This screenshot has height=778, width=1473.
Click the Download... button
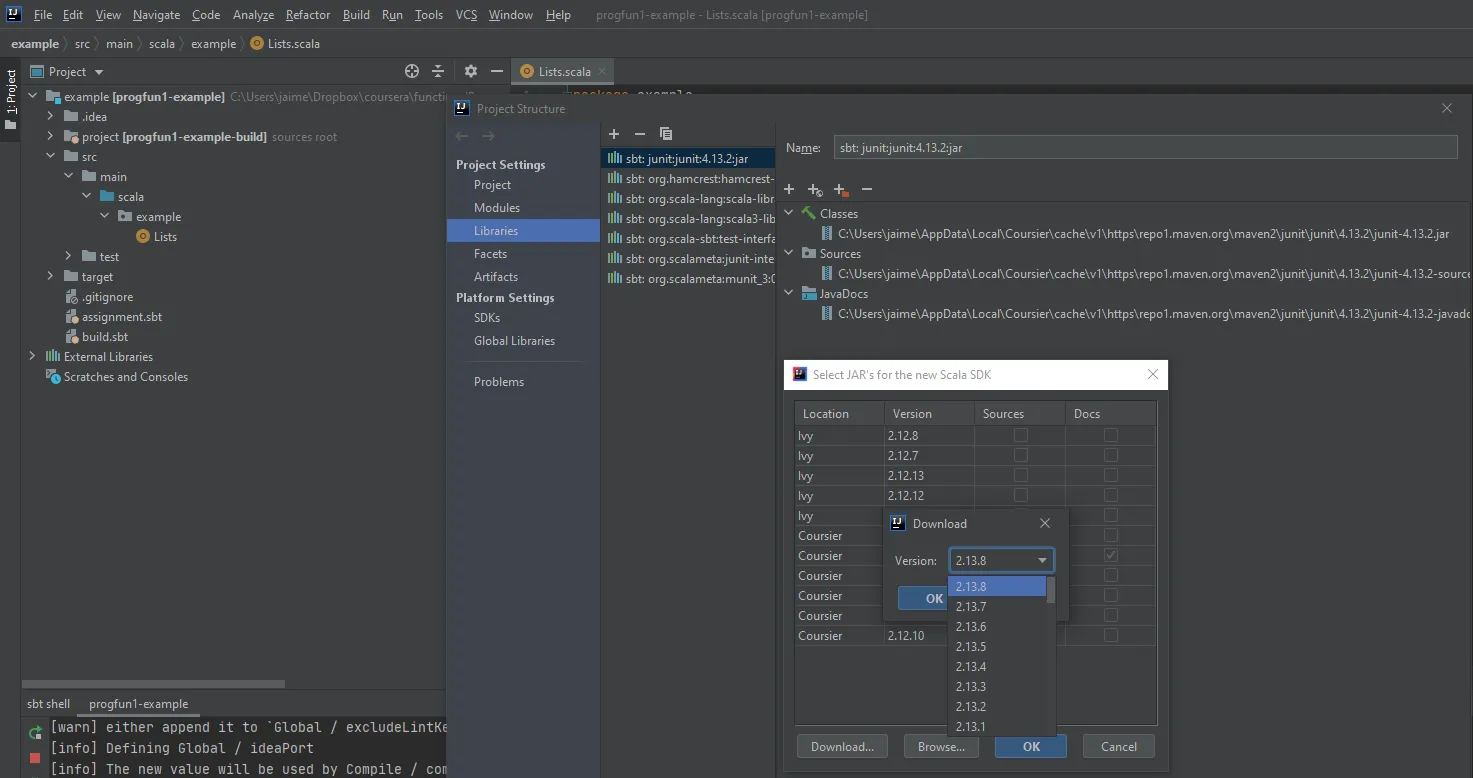tap(841, 746)
